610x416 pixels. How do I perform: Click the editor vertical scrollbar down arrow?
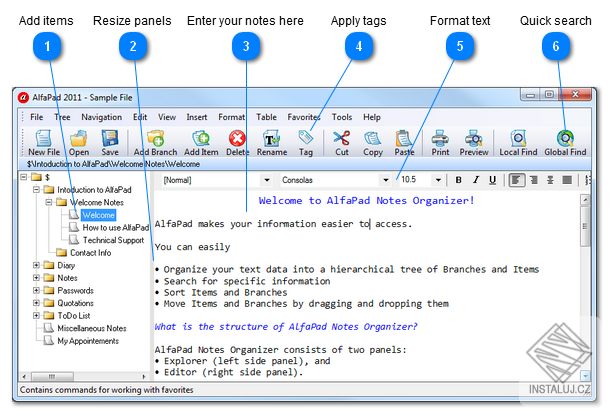pos(585,376)
